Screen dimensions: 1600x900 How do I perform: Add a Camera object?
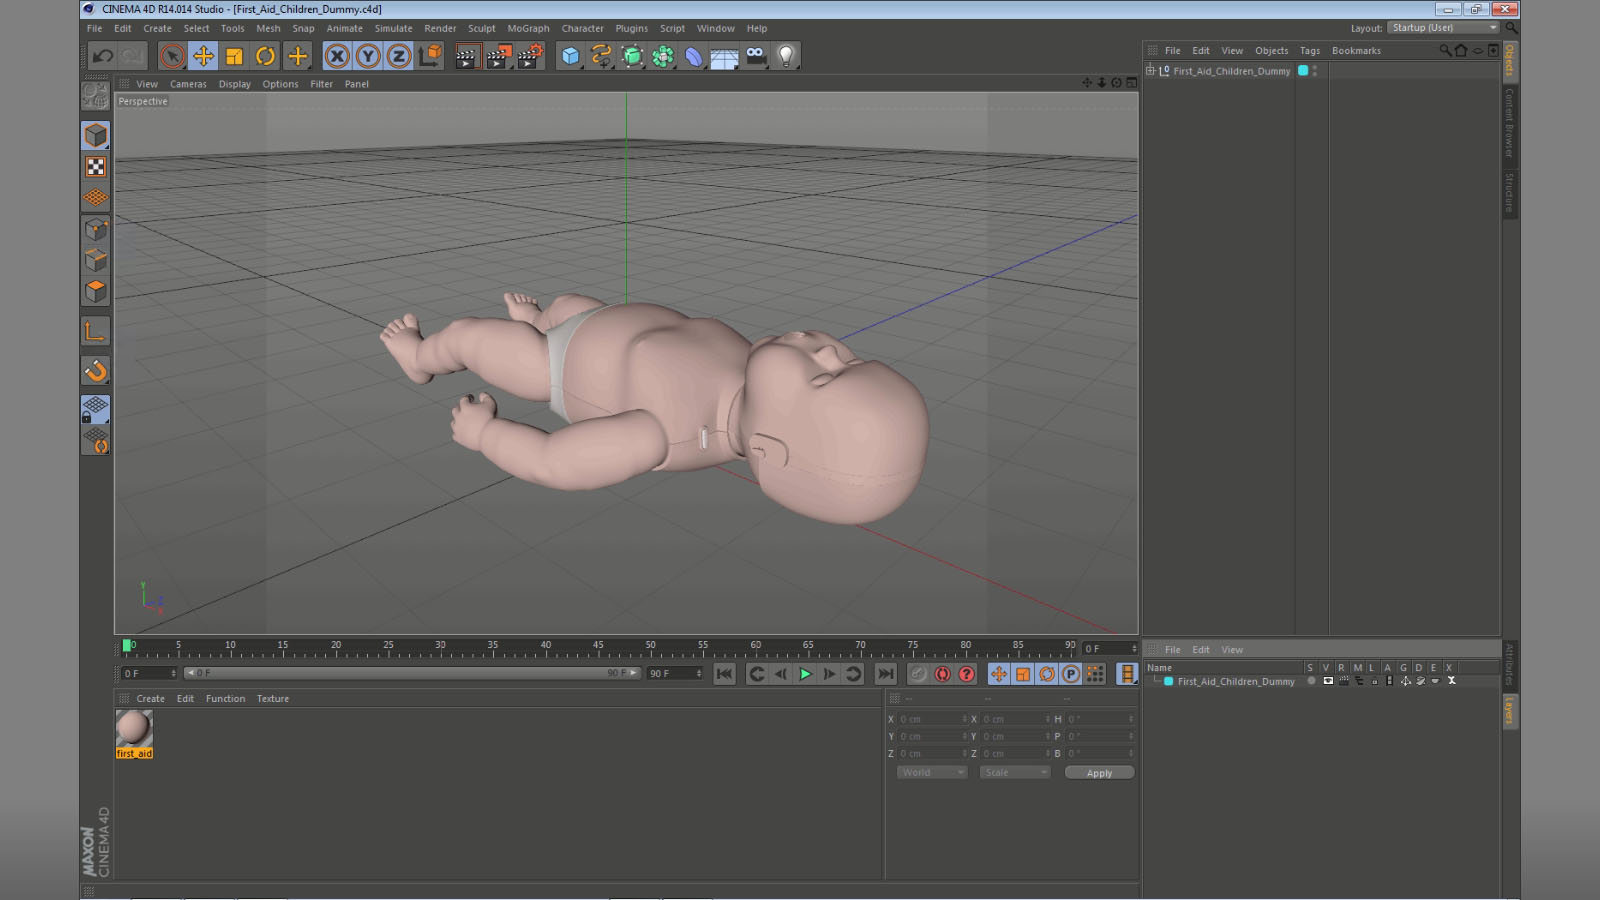756,56
